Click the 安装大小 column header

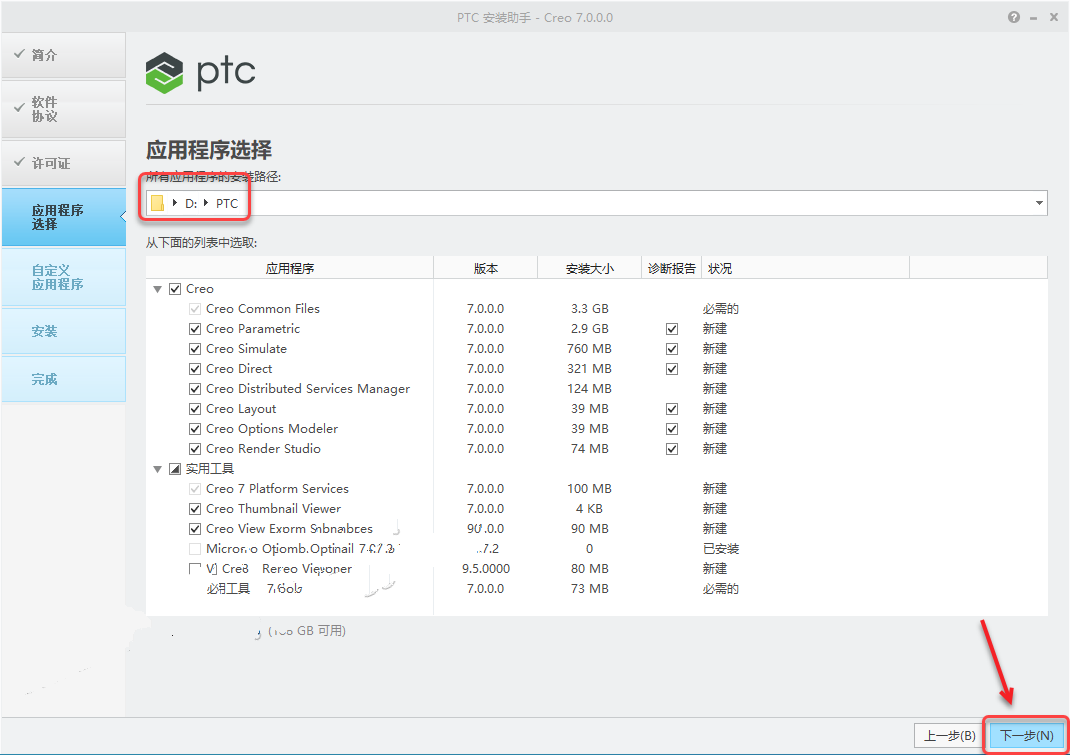(590, 268)
